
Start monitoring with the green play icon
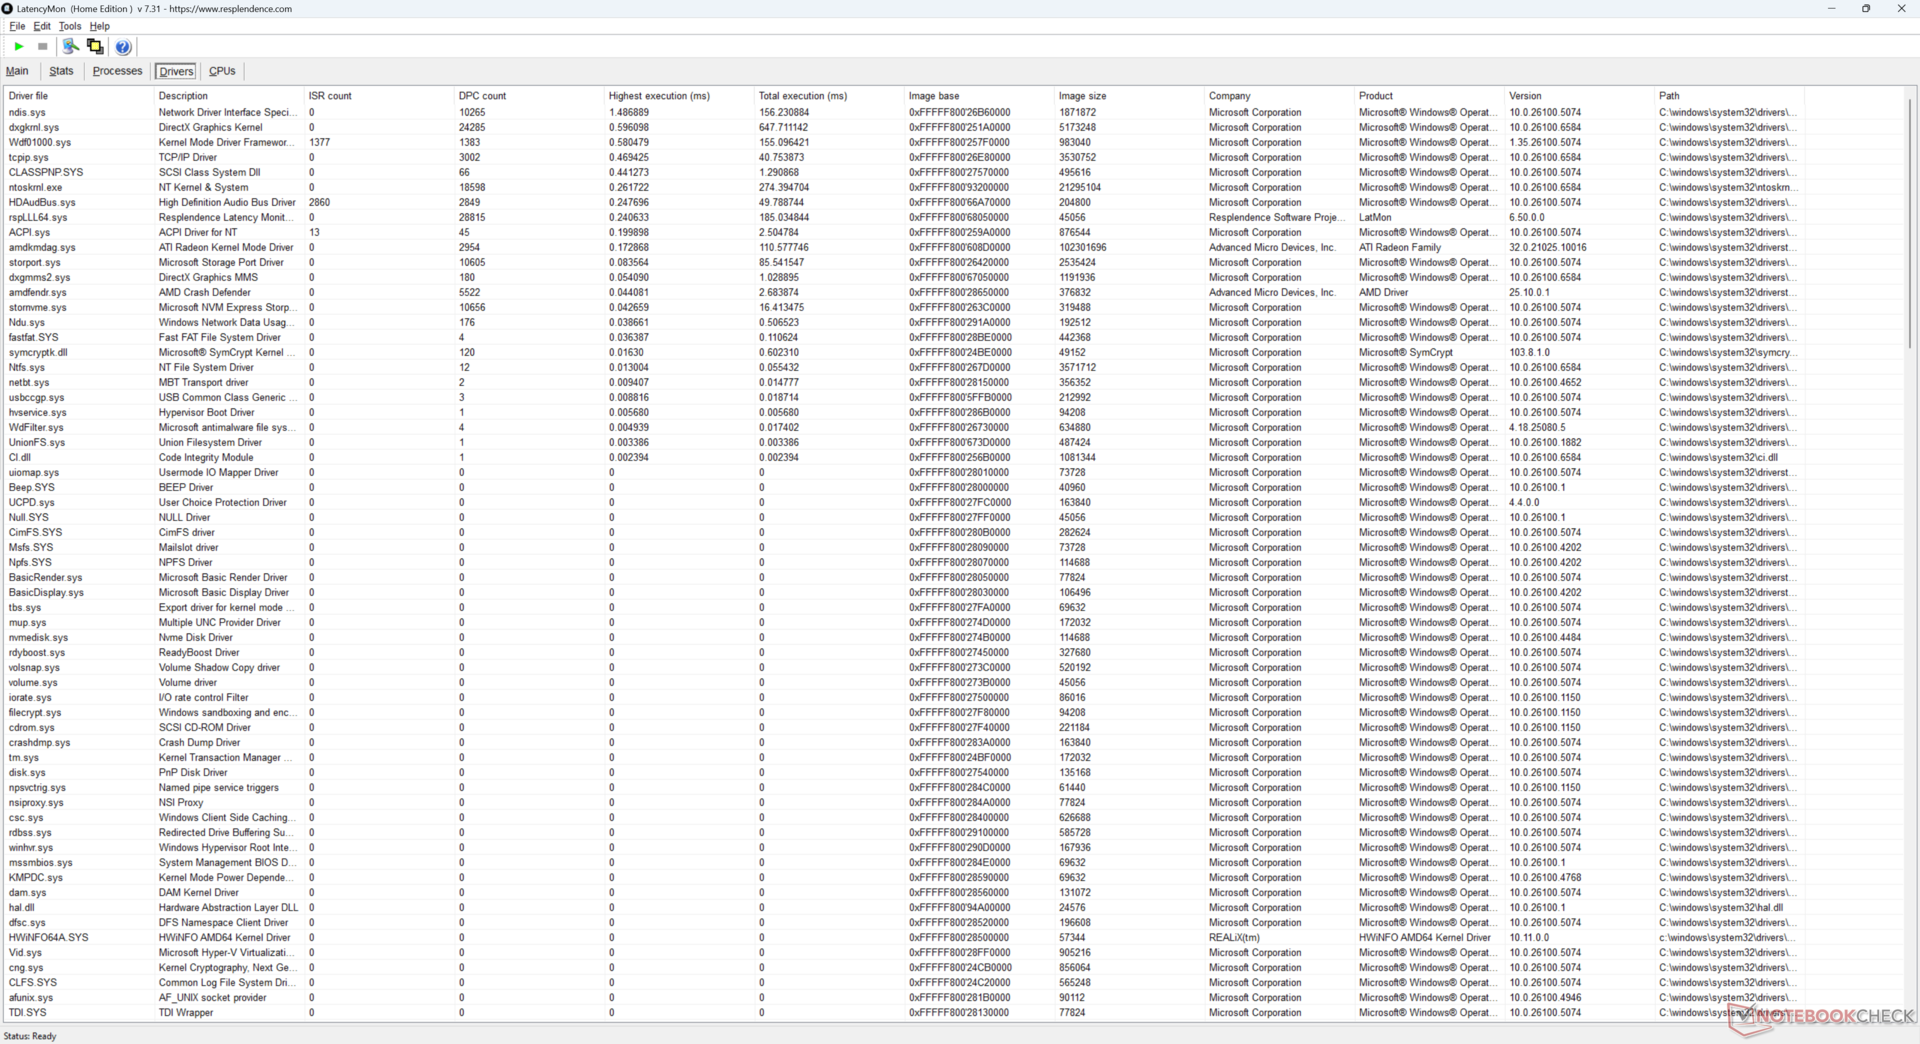19,47
